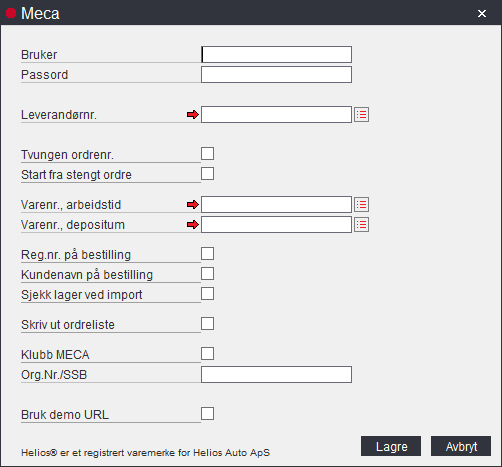Click red arrow next to Leverandørnr.
The image size is (502, 467).
click(x=193, y=115)
